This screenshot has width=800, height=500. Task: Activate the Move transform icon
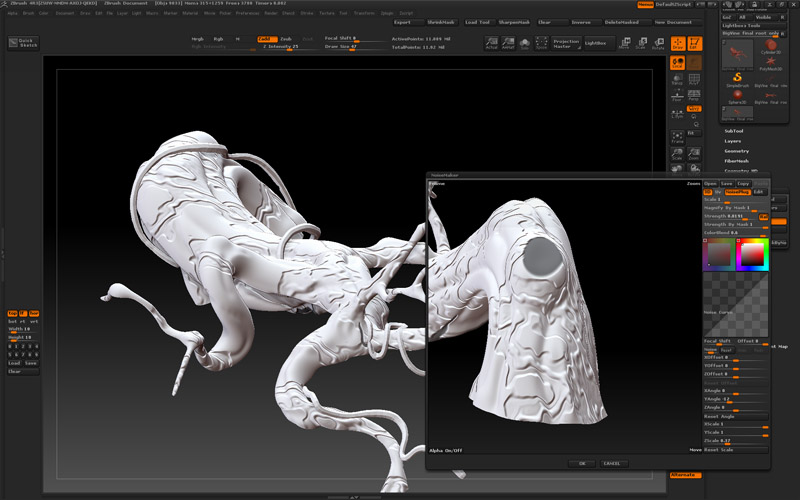tap(624, 43)
